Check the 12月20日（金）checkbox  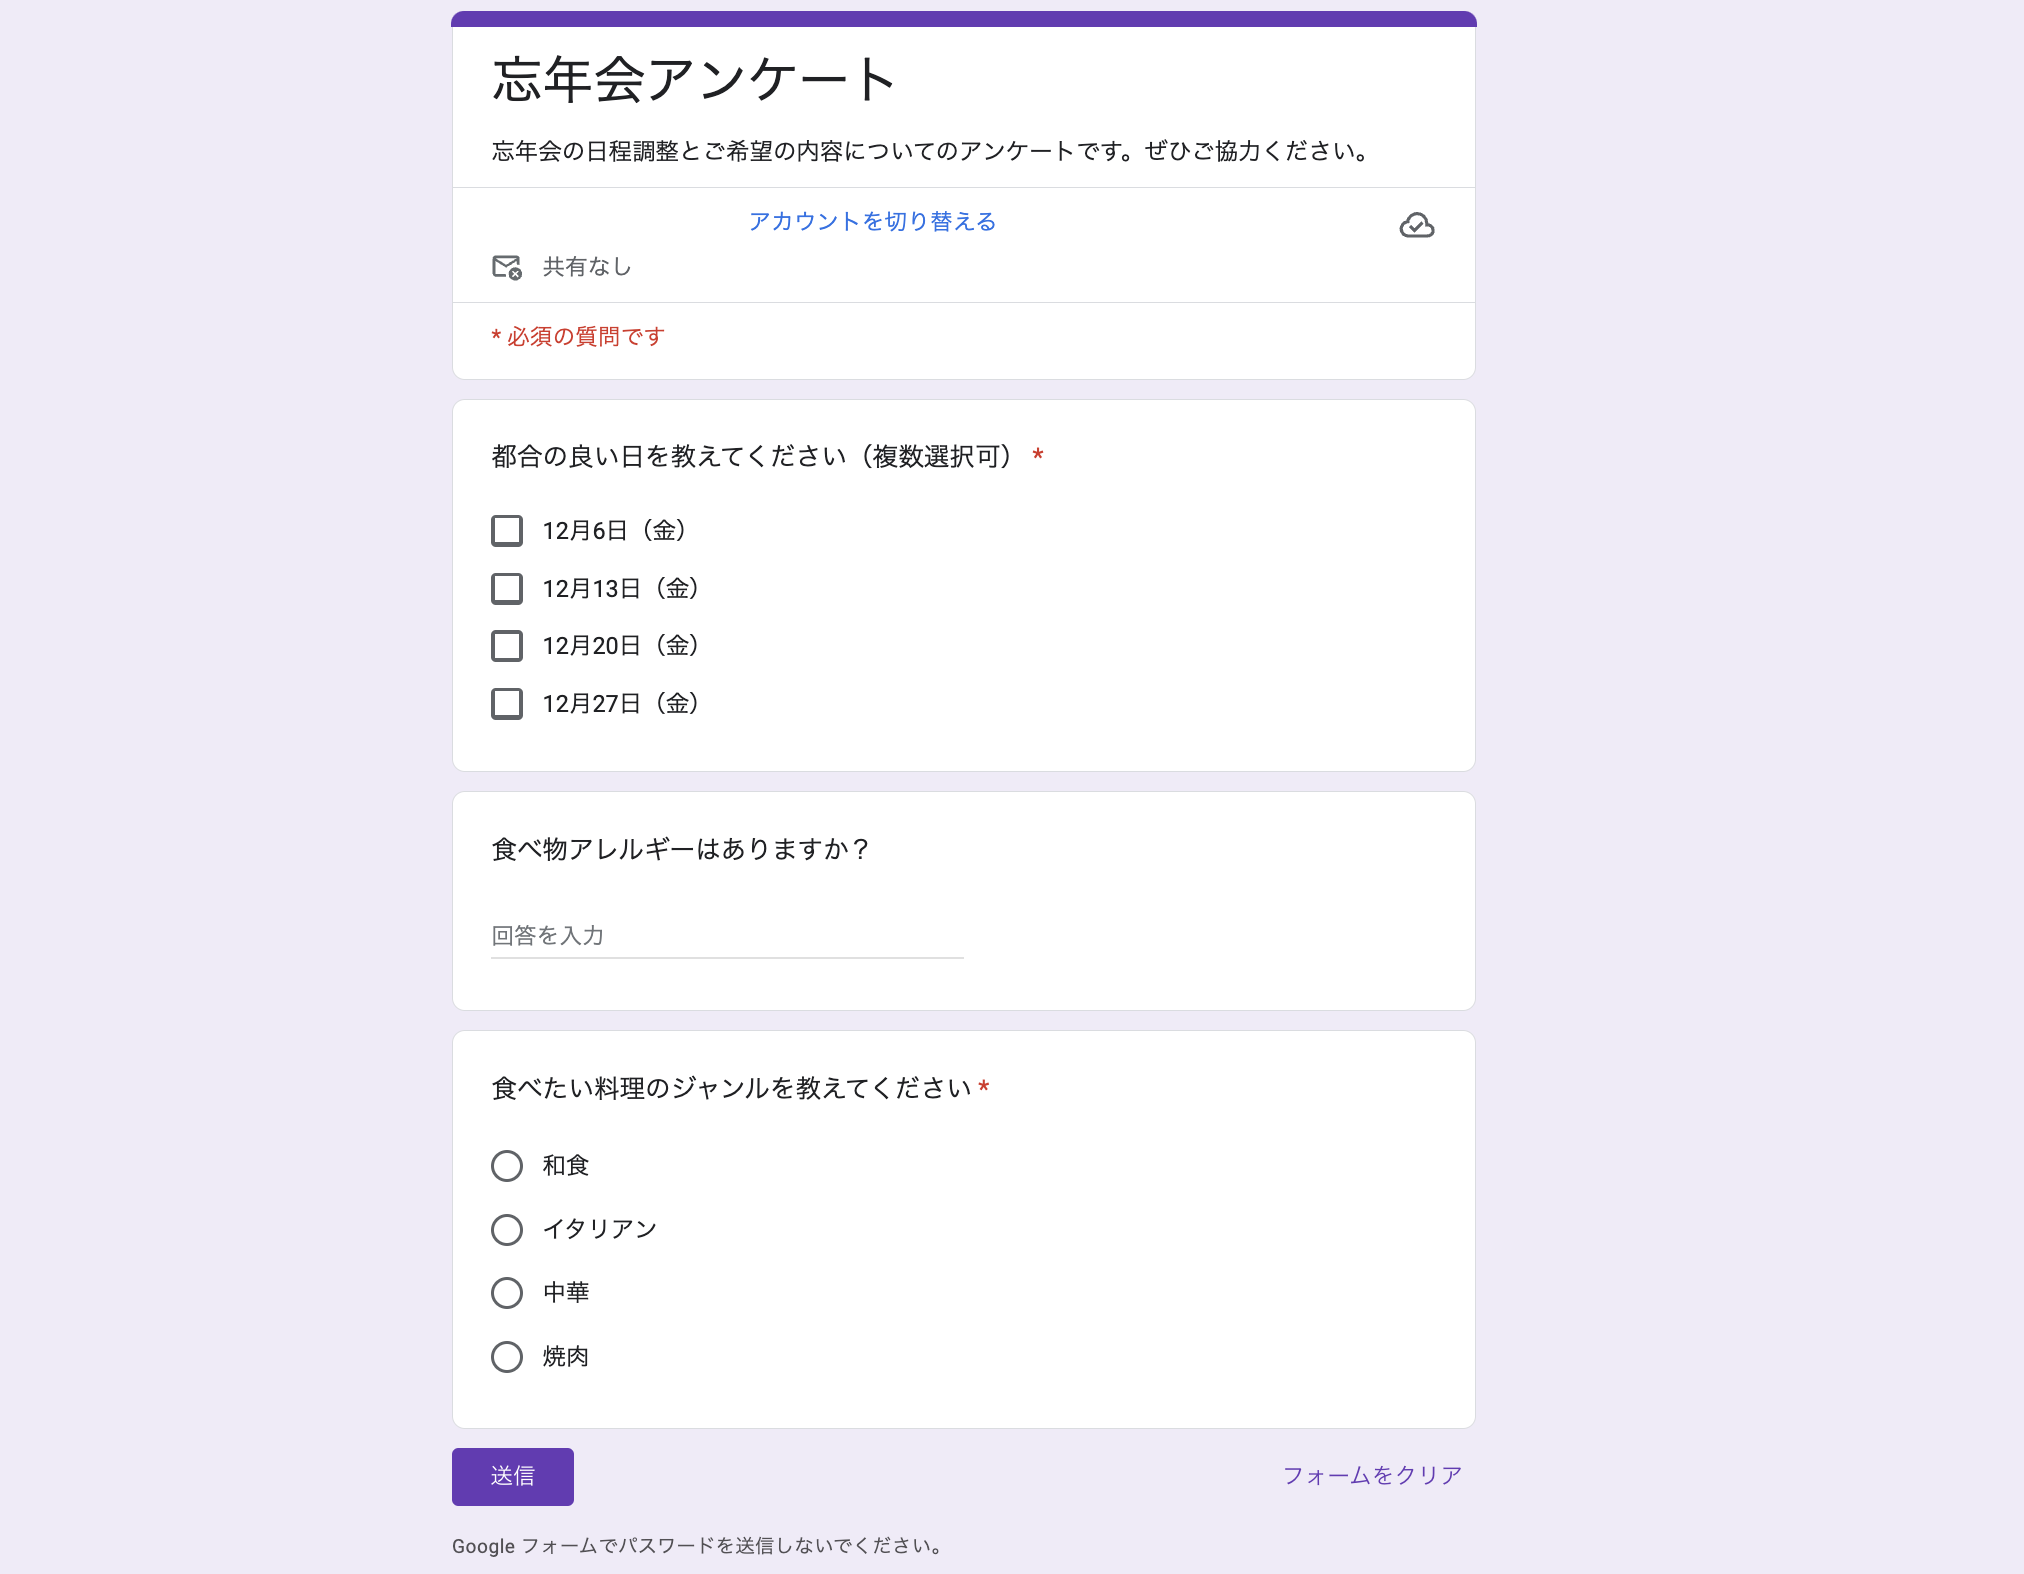(x=506, y=645)
